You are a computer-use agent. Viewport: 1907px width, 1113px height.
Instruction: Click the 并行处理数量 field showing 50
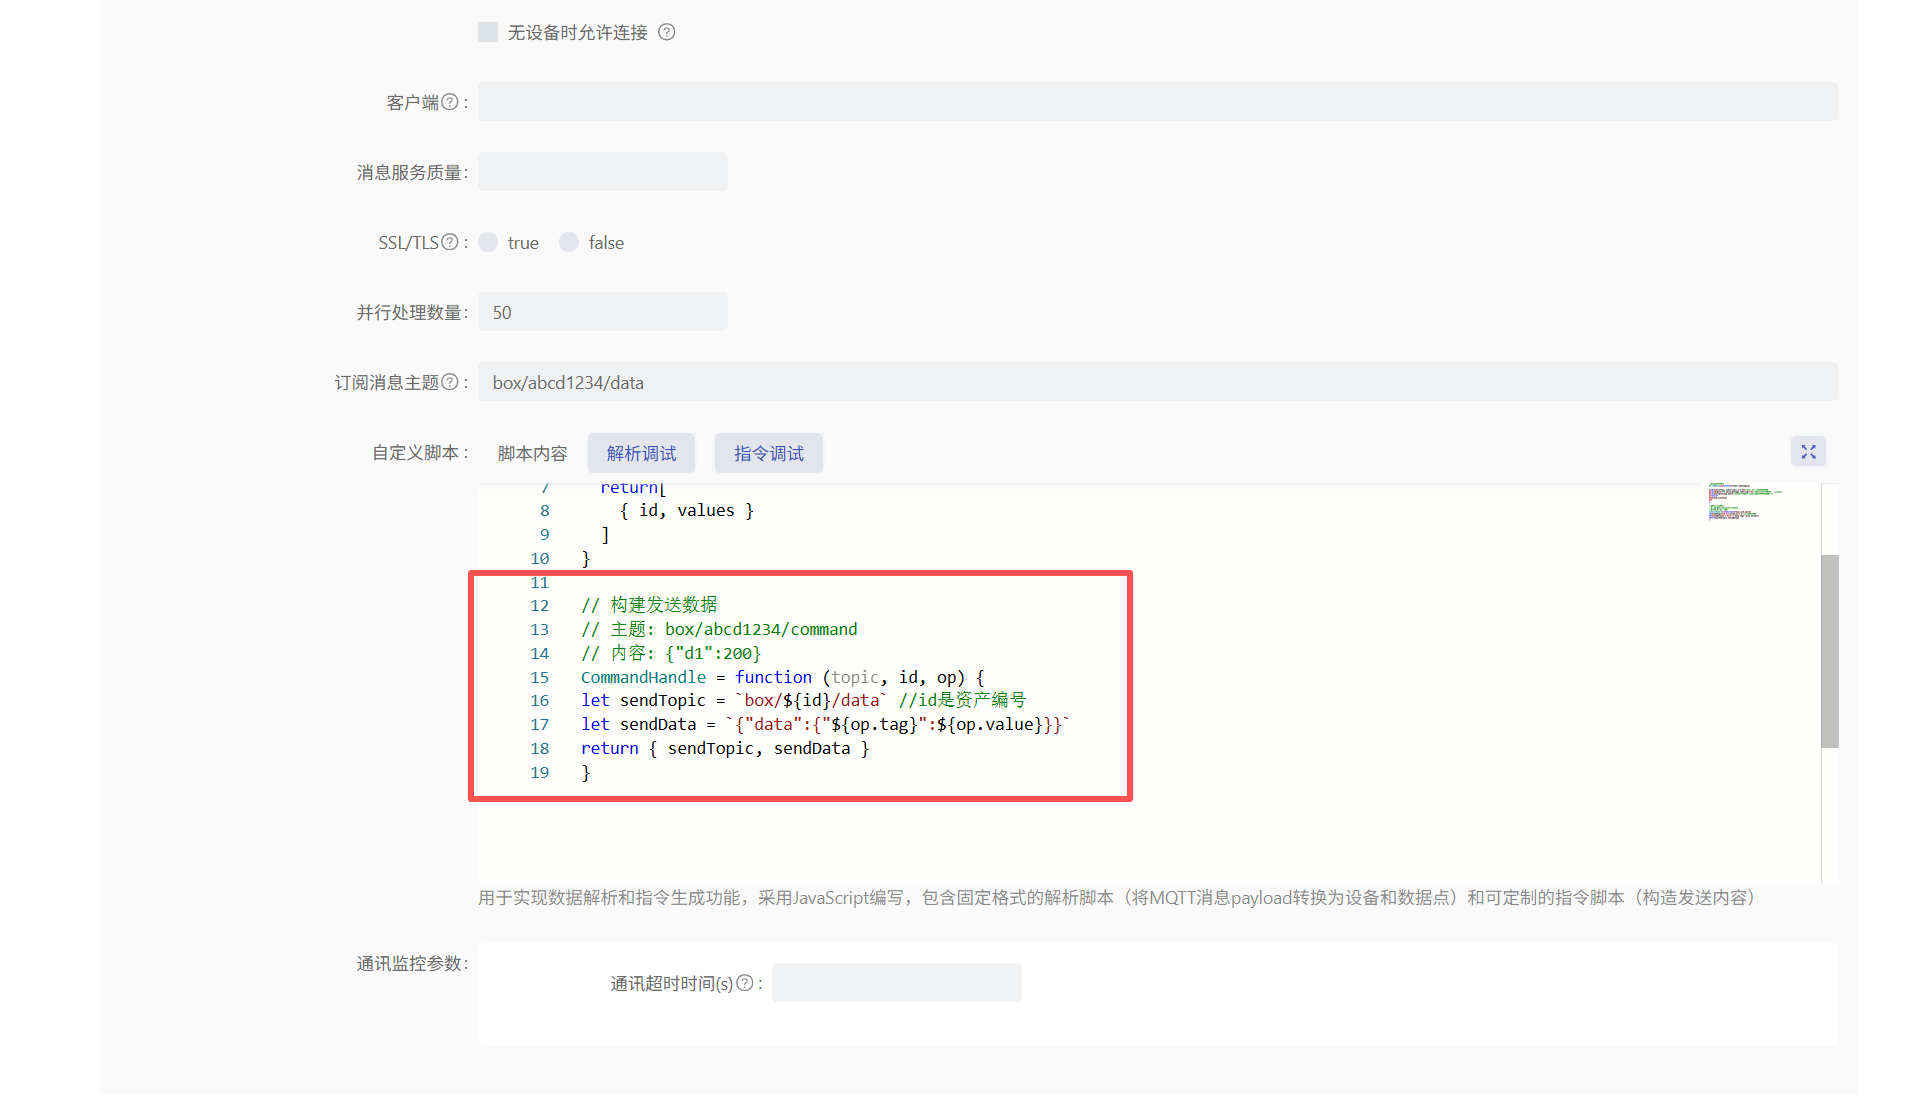tap(603, 312)
